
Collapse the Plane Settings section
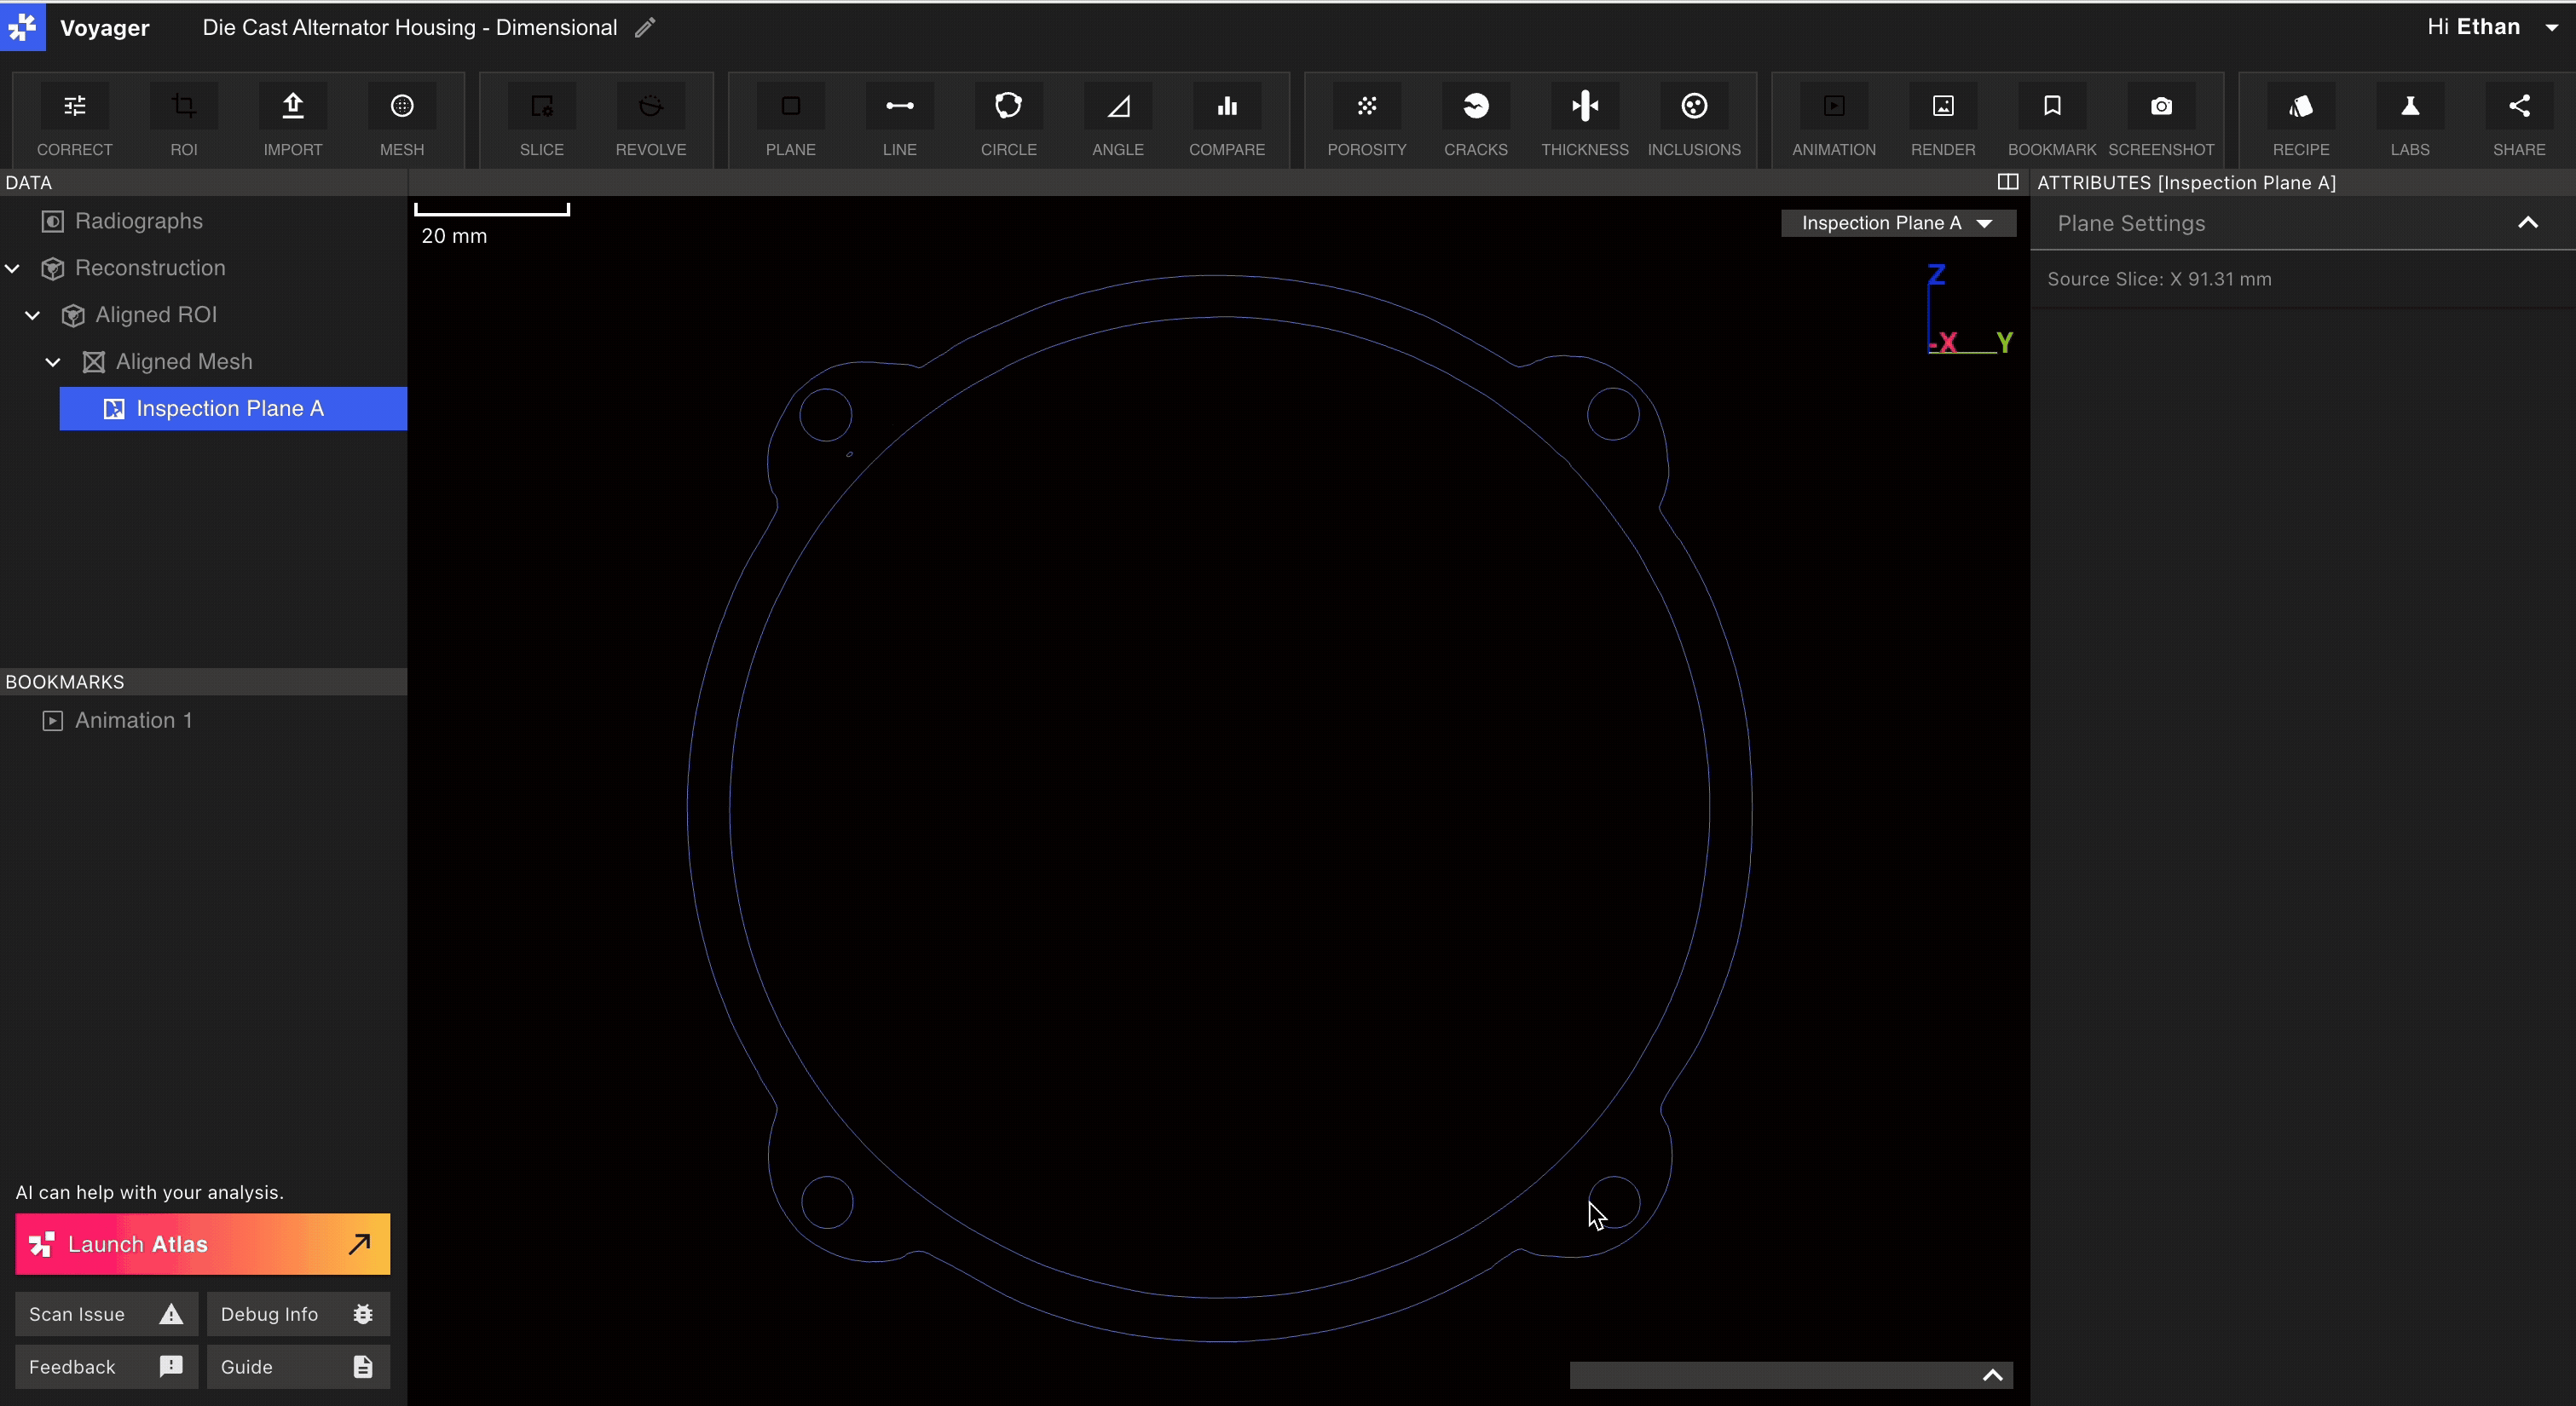[2527, 223]
